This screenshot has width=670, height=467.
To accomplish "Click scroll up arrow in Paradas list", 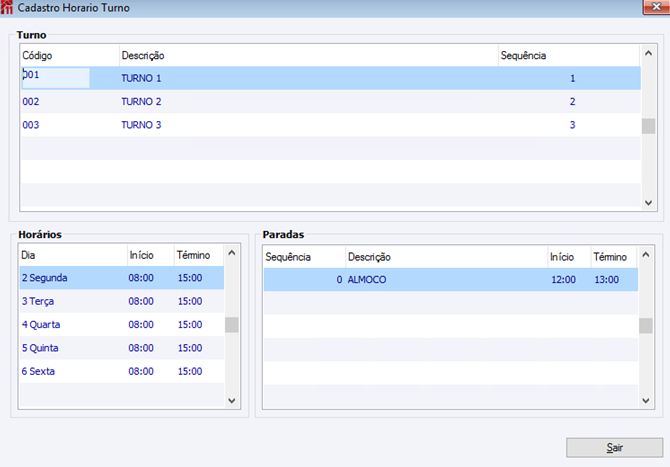I will 646,255.
